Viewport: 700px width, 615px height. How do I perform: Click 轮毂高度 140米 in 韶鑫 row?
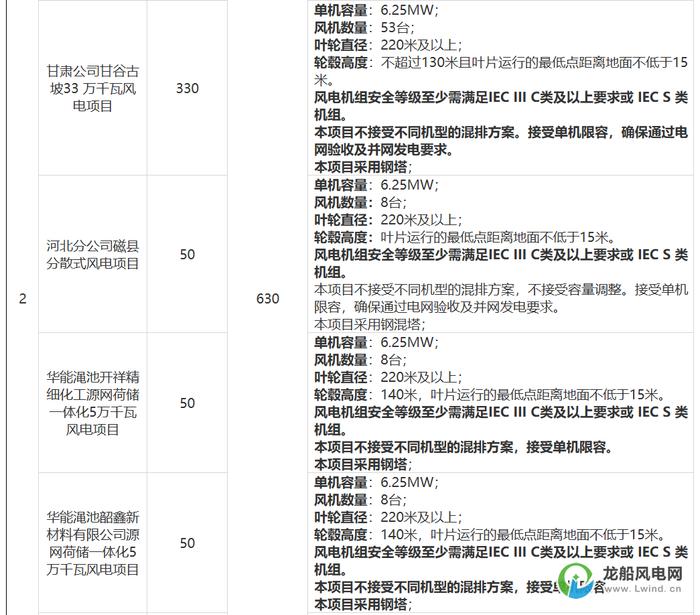click(x=490, y=535)
